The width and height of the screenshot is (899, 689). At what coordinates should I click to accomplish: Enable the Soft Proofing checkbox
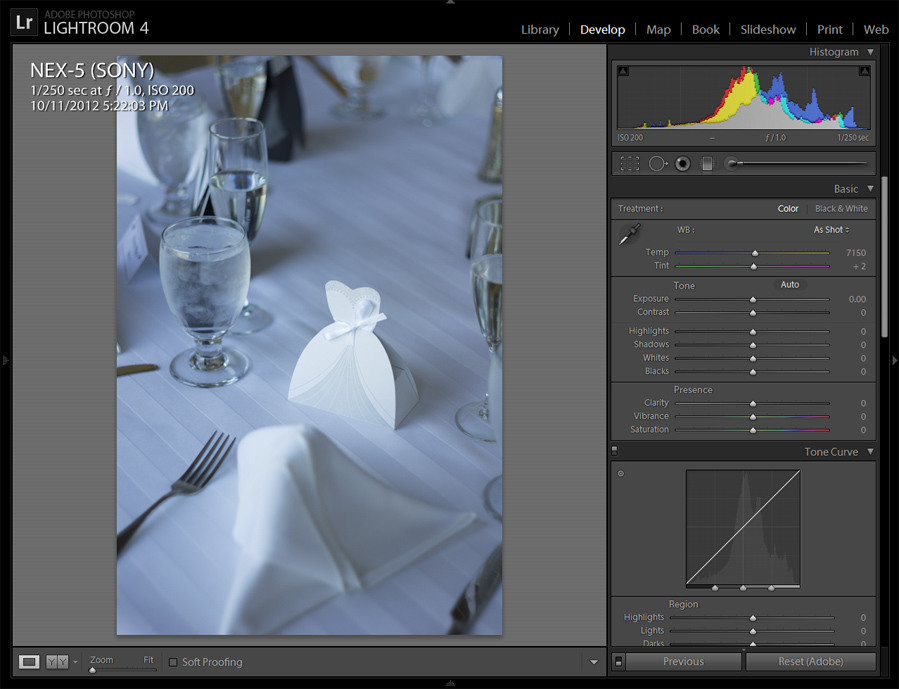pos(174,662)
